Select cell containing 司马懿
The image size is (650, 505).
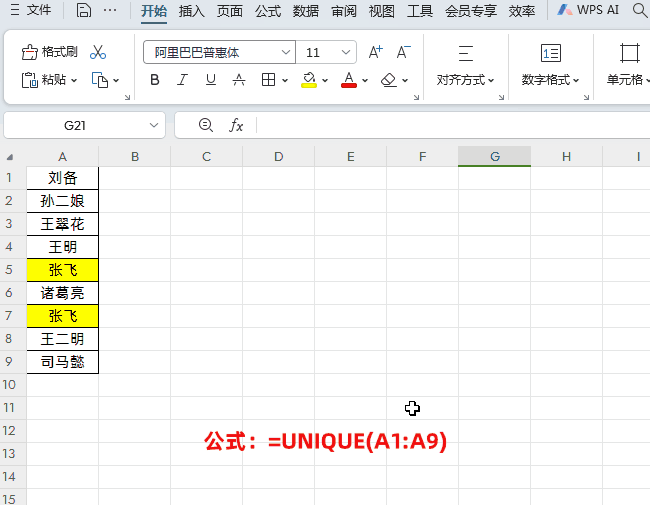coord(63,362)
